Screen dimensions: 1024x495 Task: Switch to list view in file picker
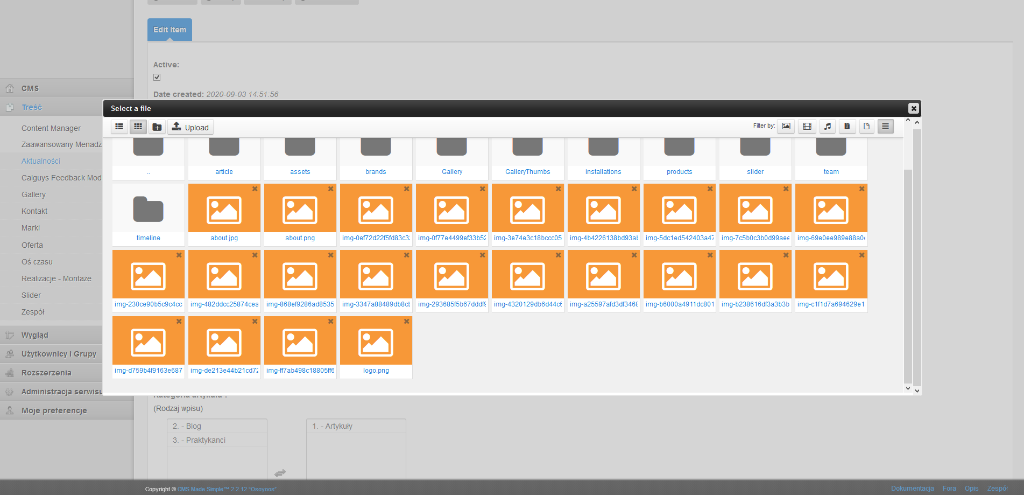click(119, 127)
